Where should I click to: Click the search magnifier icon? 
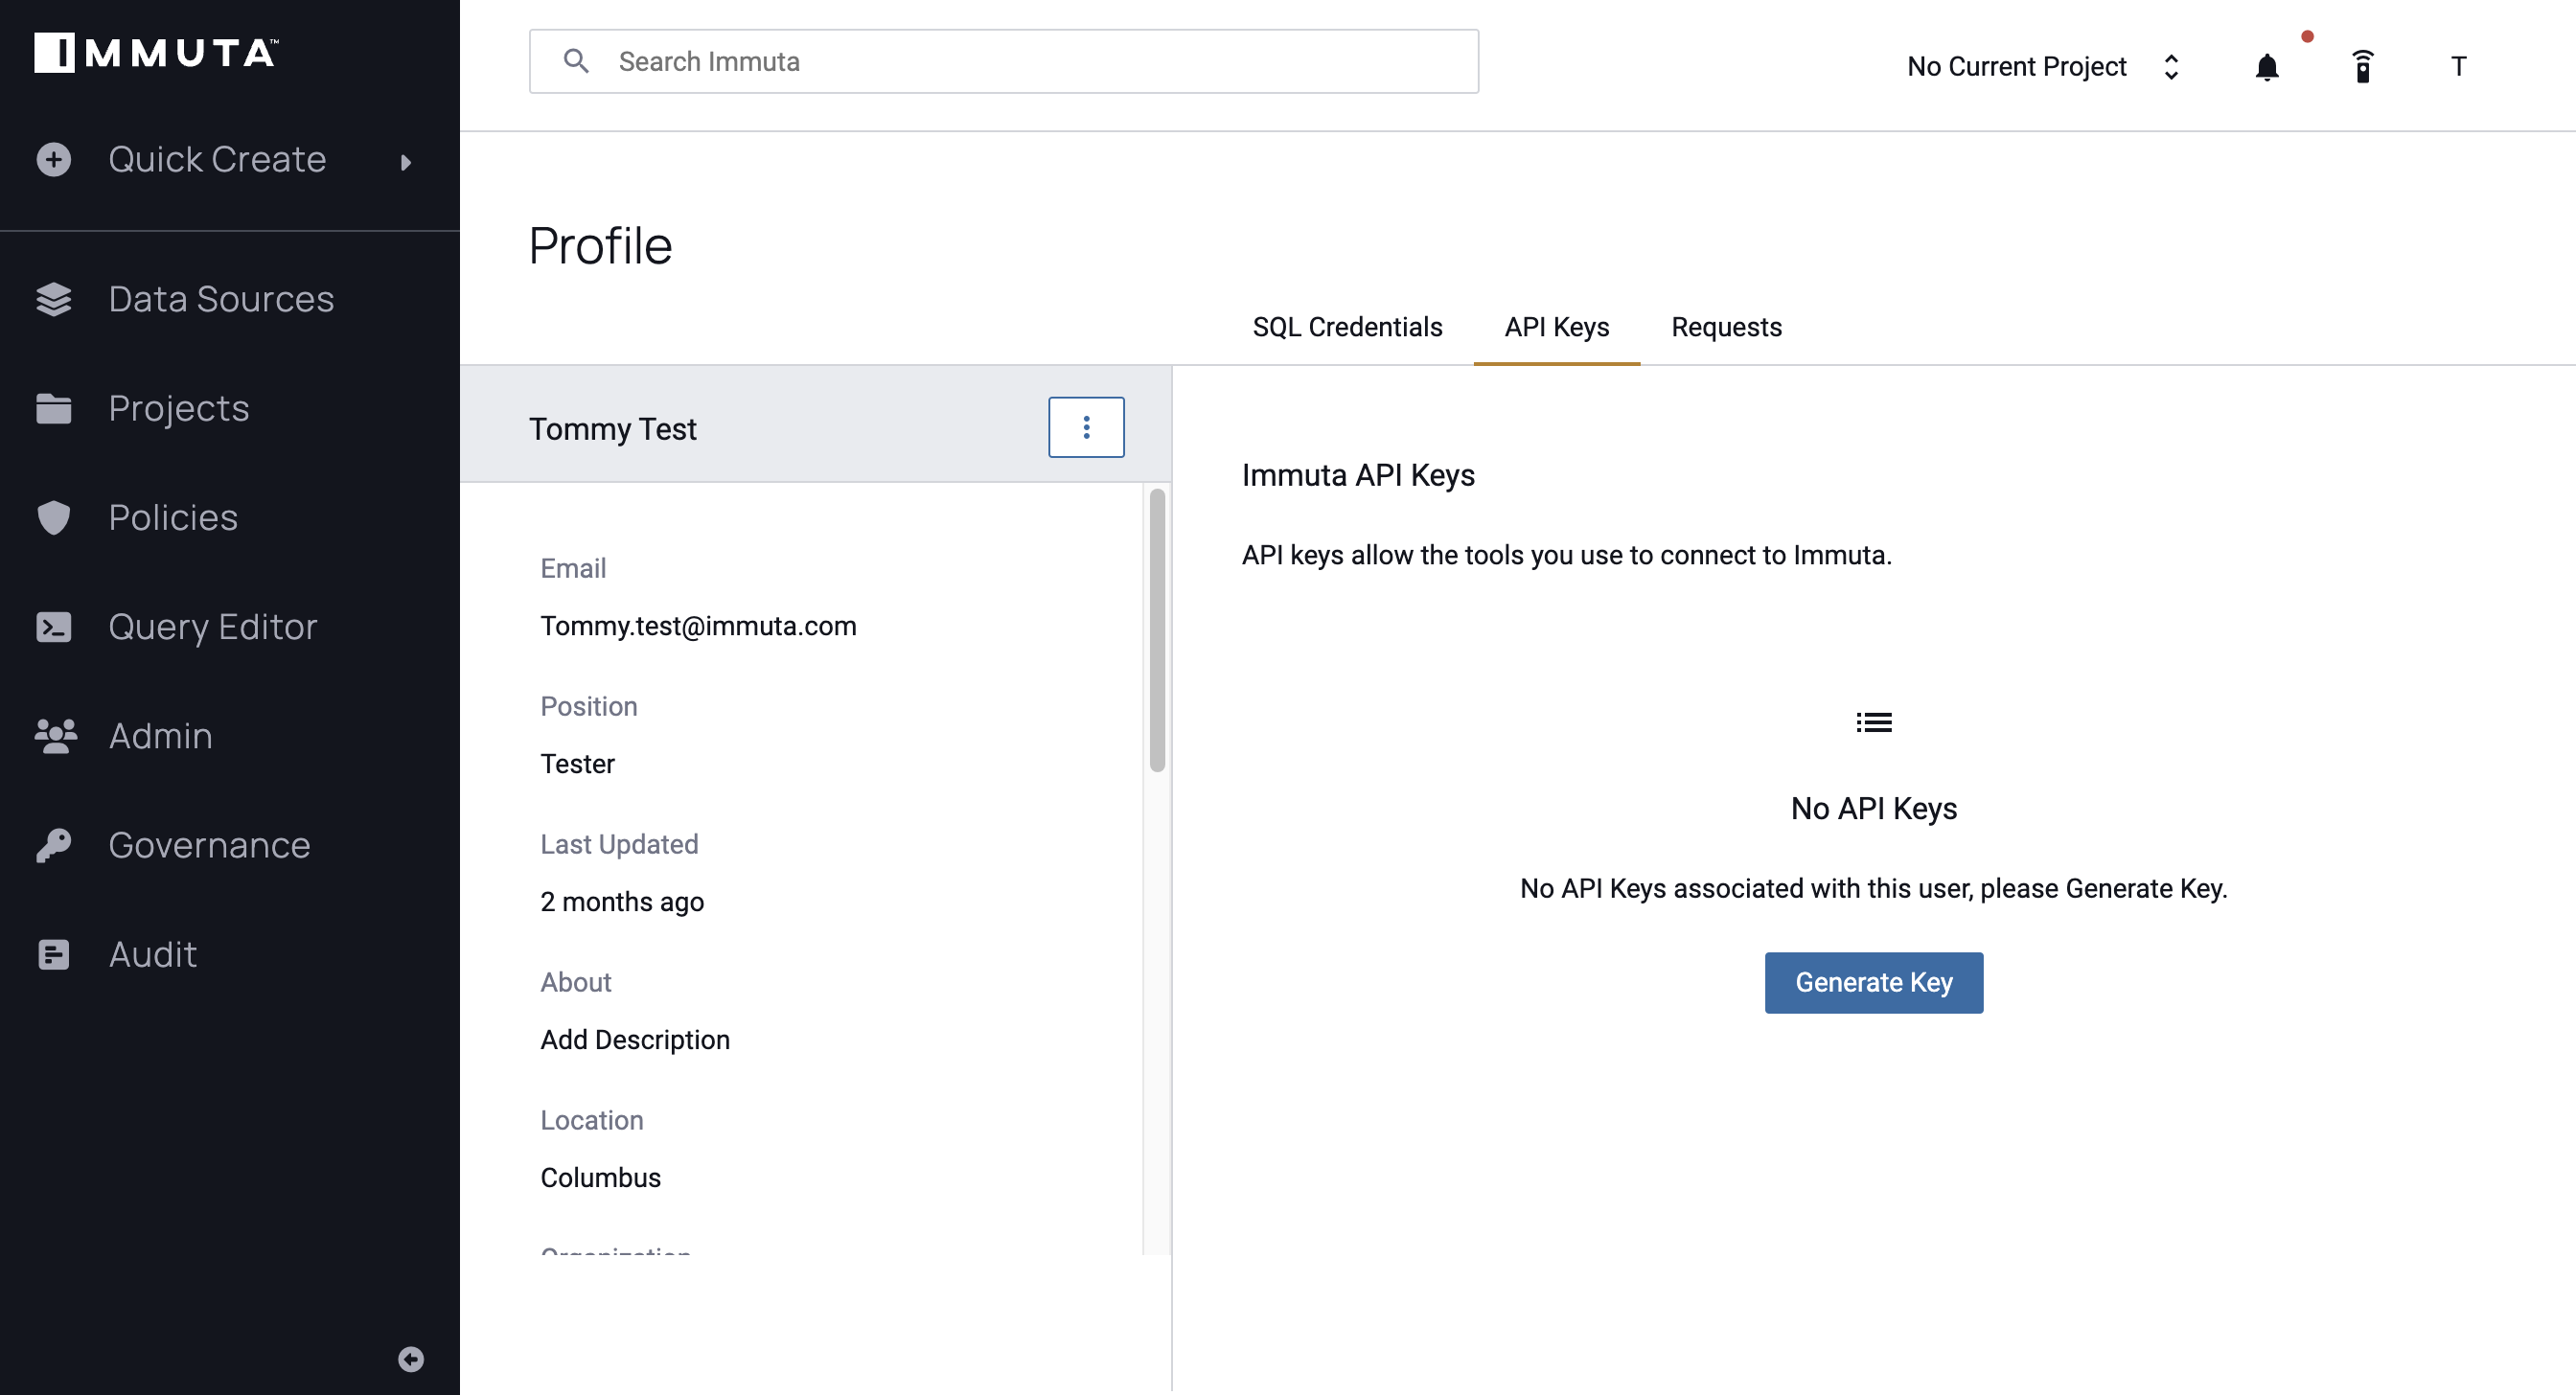coord(576,61)
